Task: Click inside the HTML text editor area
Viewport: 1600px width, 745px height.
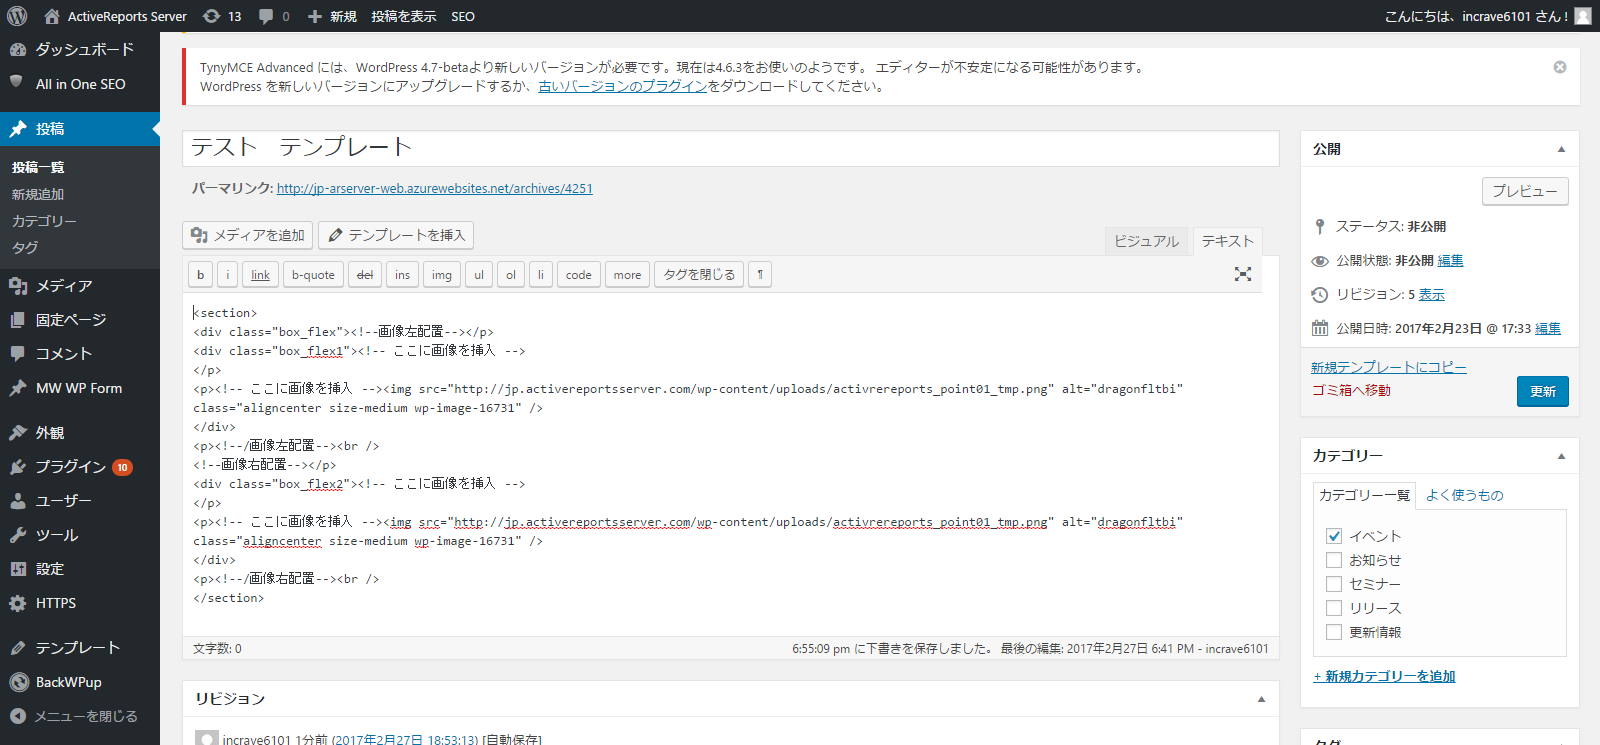Action: (x=731, y=464)
